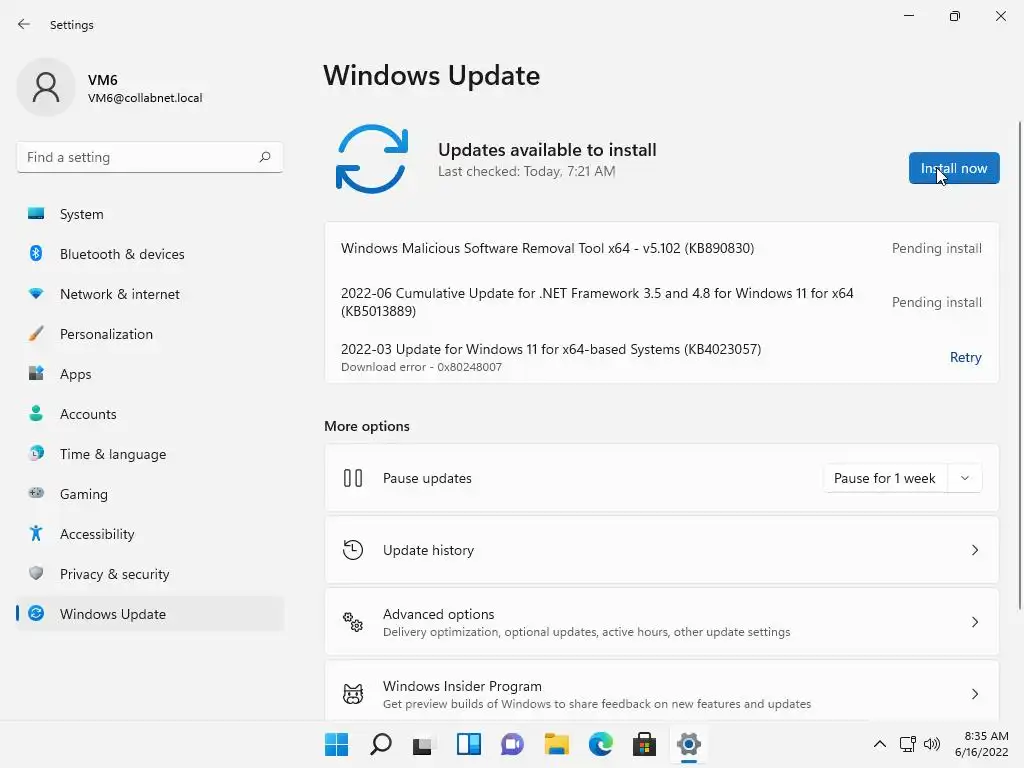Click the large blue update refresh icon
The height and width of the screenshot is (768, 1024).
(372, 159)
